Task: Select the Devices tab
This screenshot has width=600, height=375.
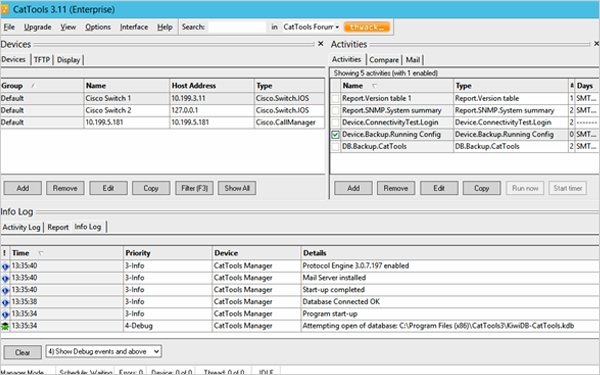Action: click(13, 59)
